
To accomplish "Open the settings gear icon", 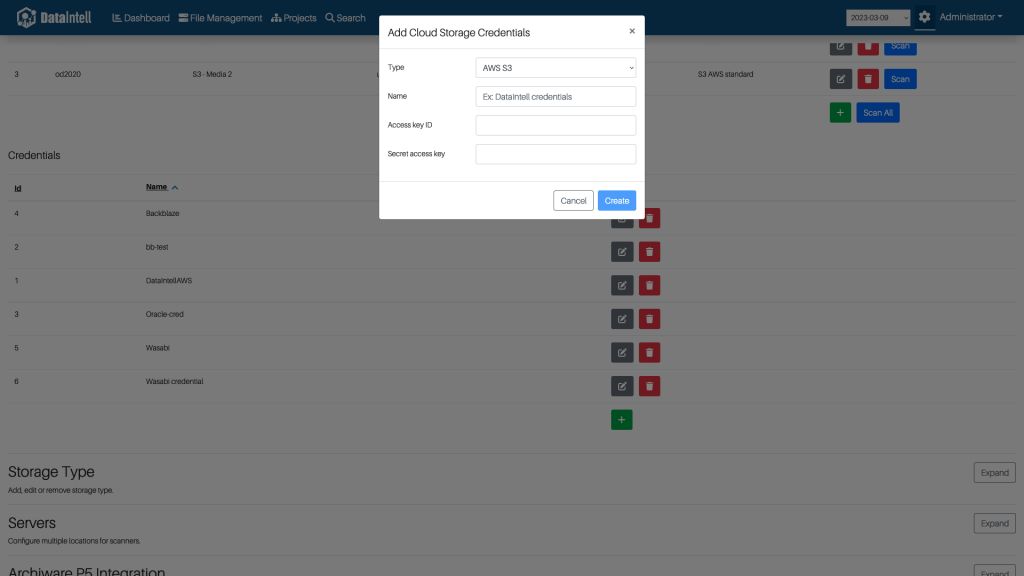I will (x=924, y=17).
